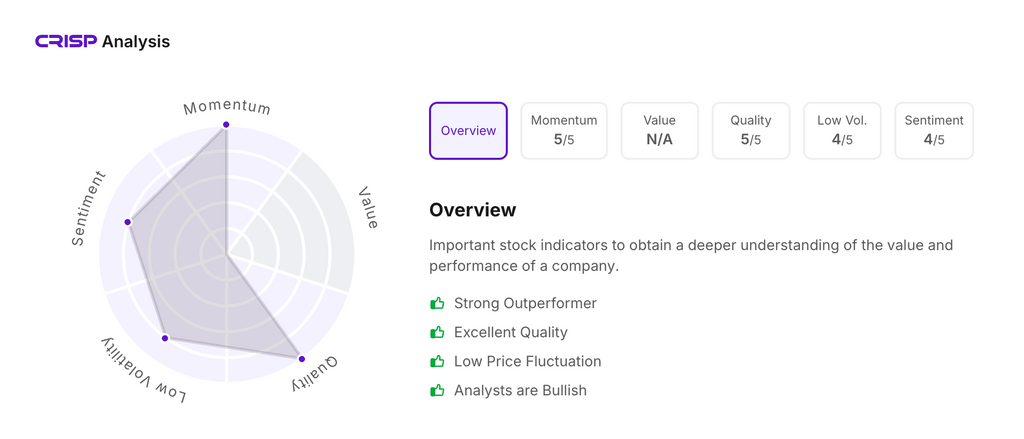The image size is (1024, 439).
Task: Click thumbs-up icon beside Low Price Fluctuation
Action: tap(437, 361)
